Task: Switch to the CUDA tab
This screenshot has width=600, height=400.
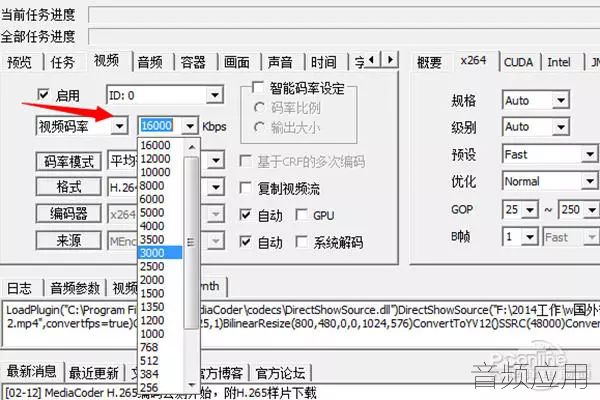Action: click(518, 62)
